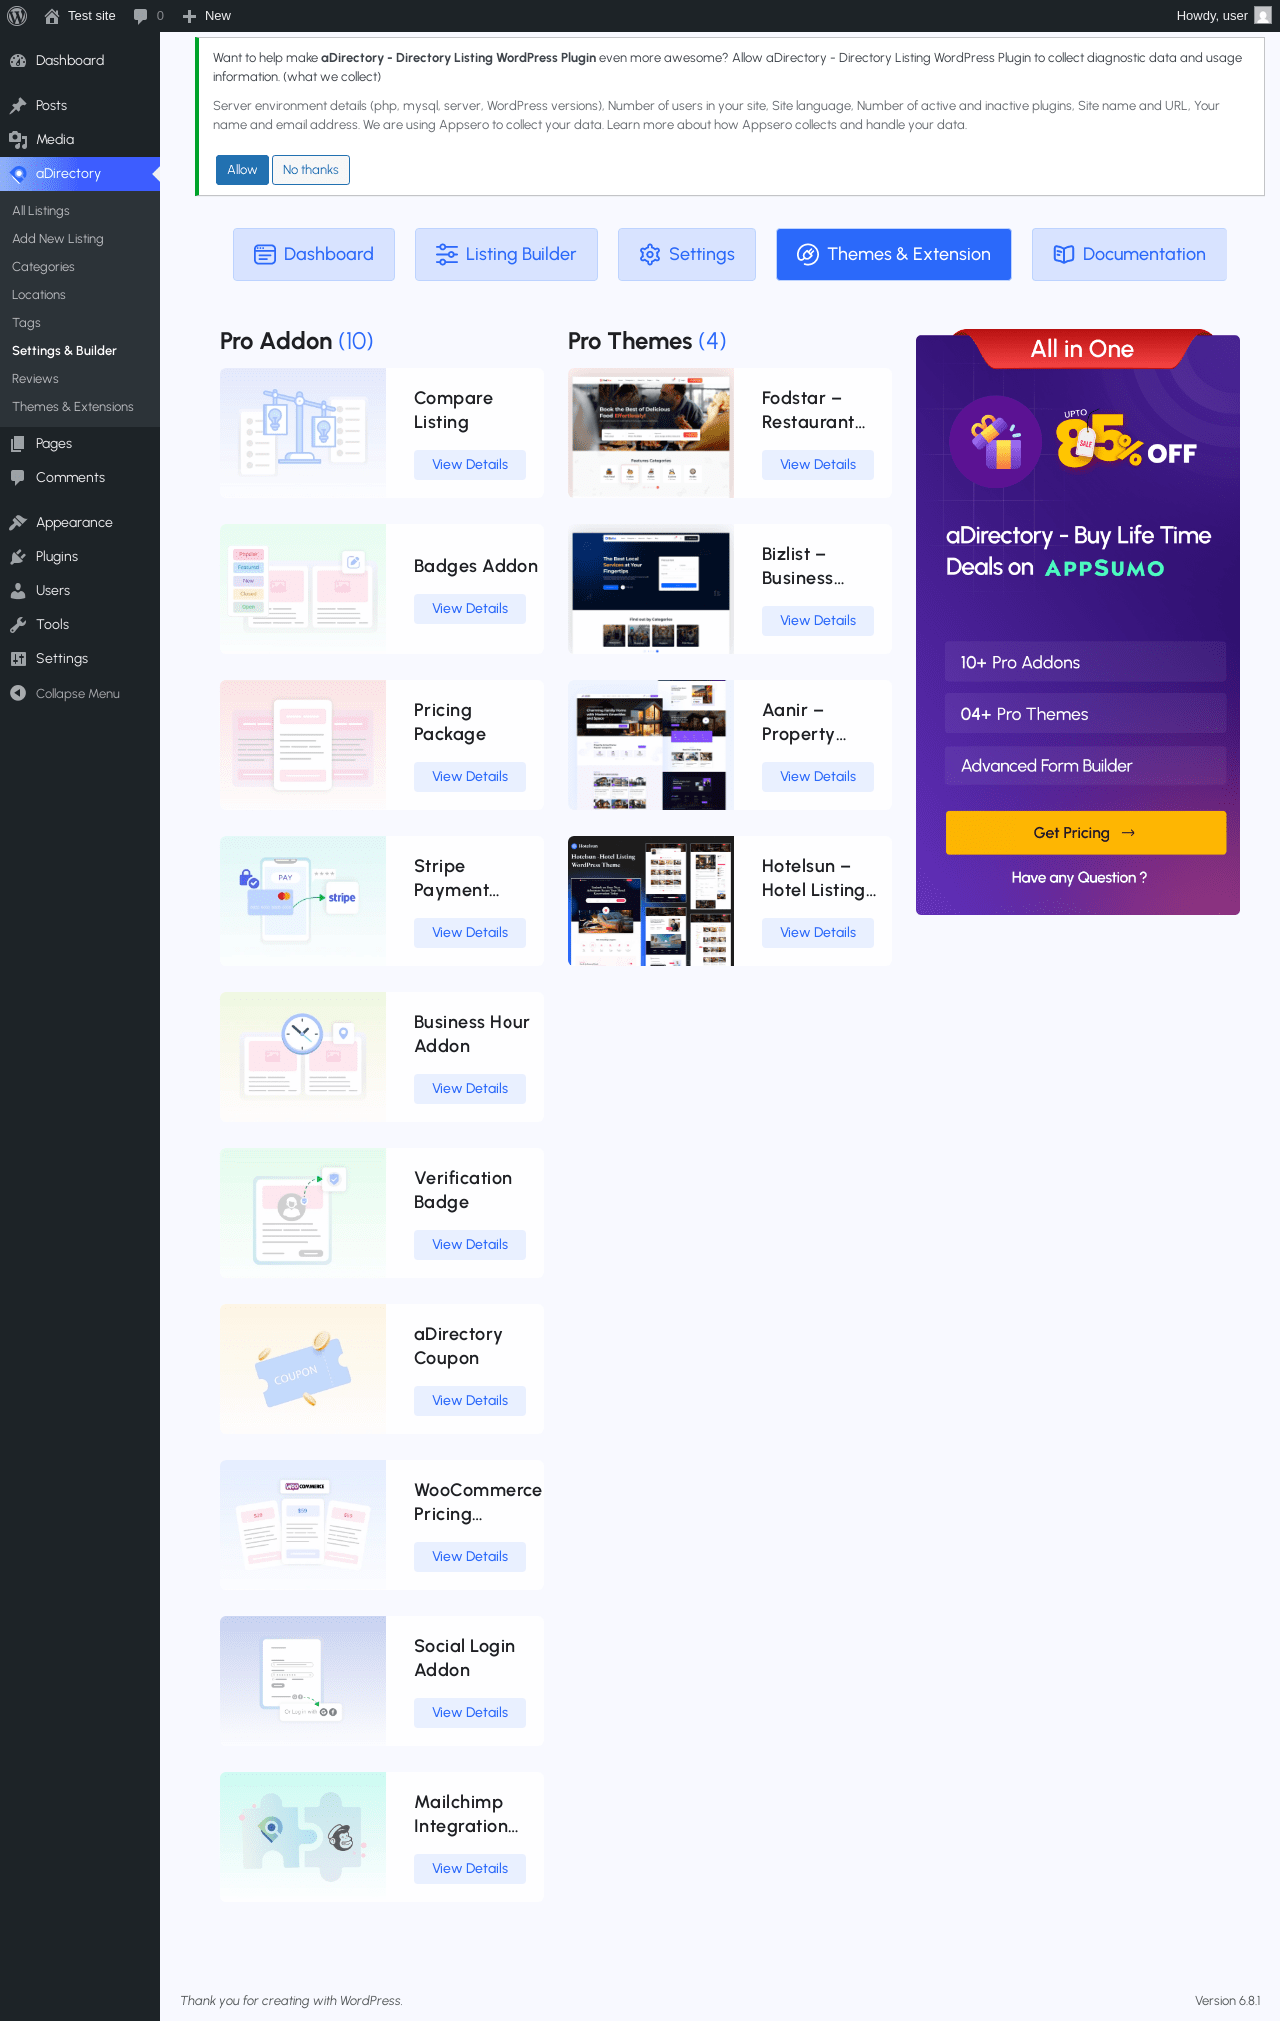This screenshot has width=1280, height=2021.
Task: Click the comments bubble icon in admin bar
Action: (x=140, y=16)
